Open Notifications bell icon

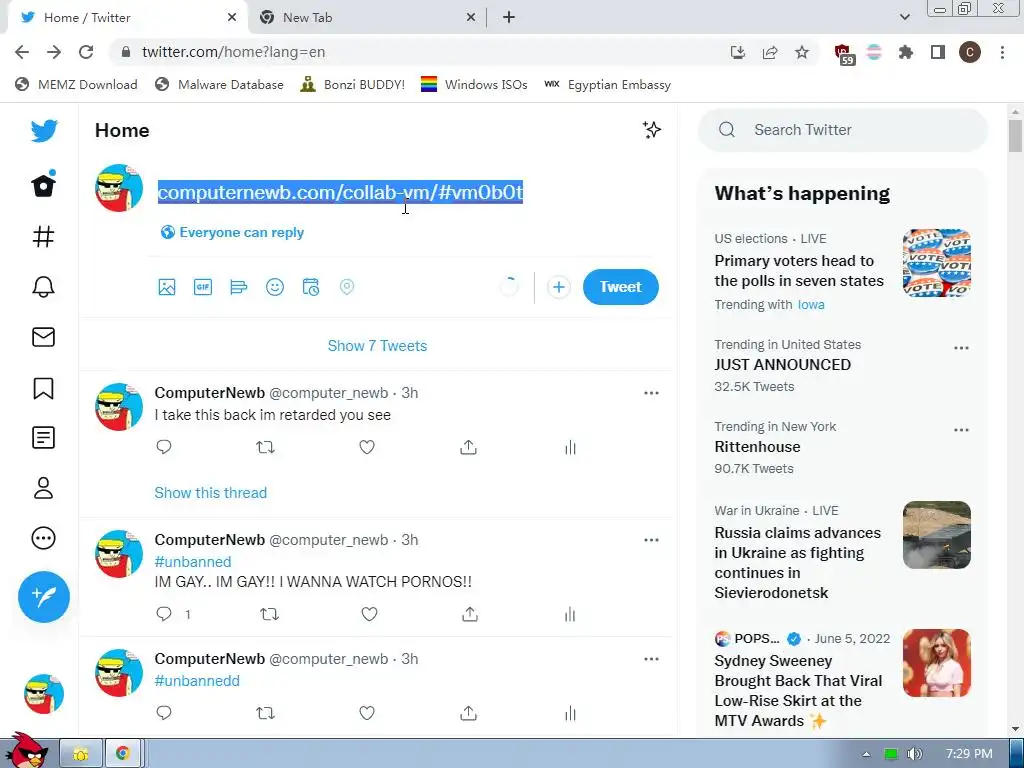point(44,287)
